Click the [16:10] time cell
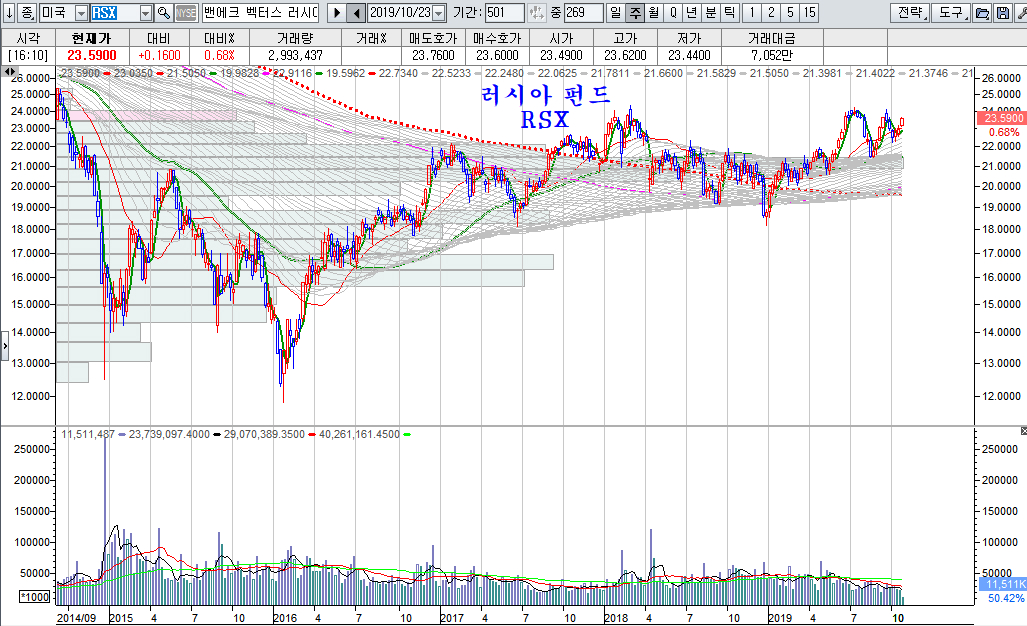Image resolution: width=1027 pixels, height=626 pixels. [28, 56]
